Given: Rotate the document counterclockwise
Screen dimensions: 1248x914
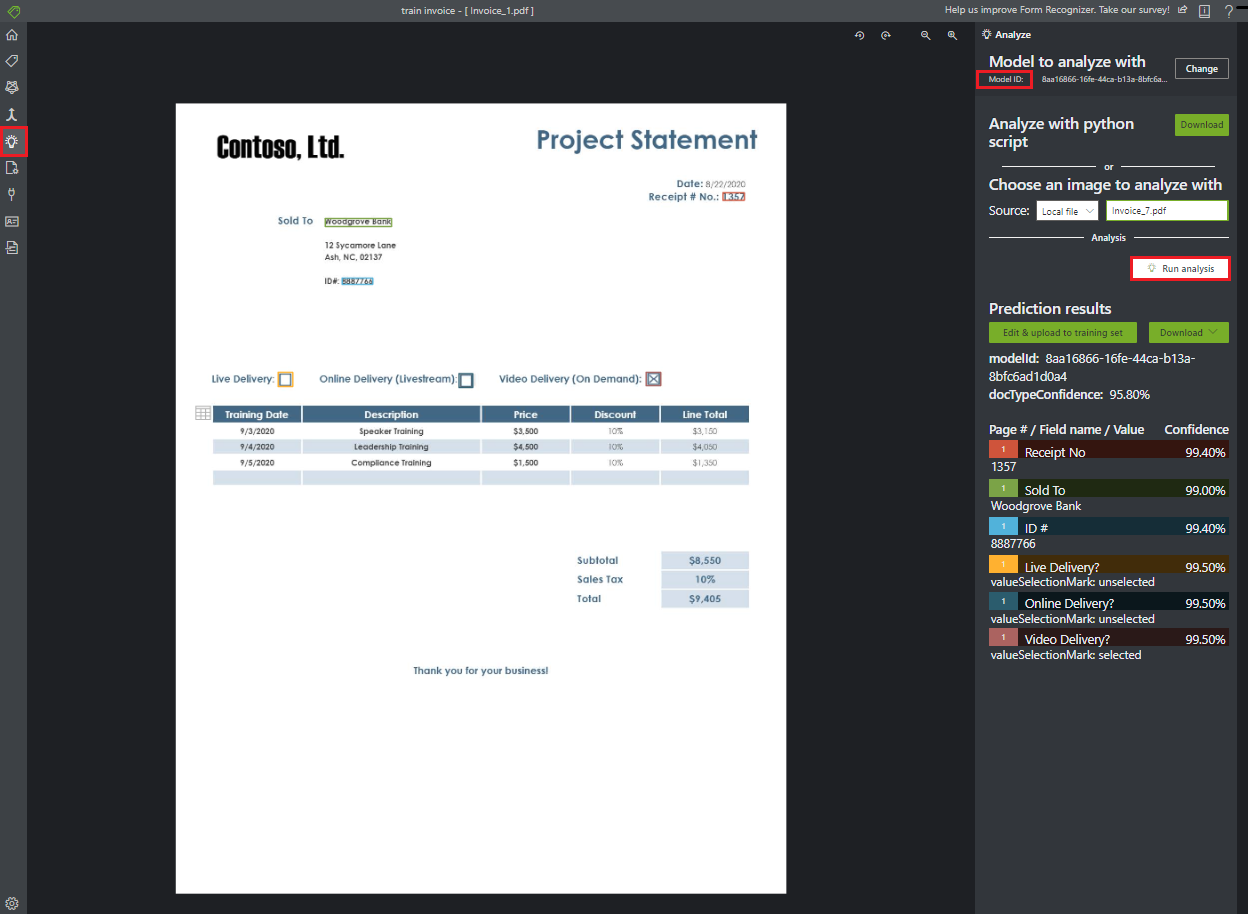Looking at the screenshot, I should (859, 35).
